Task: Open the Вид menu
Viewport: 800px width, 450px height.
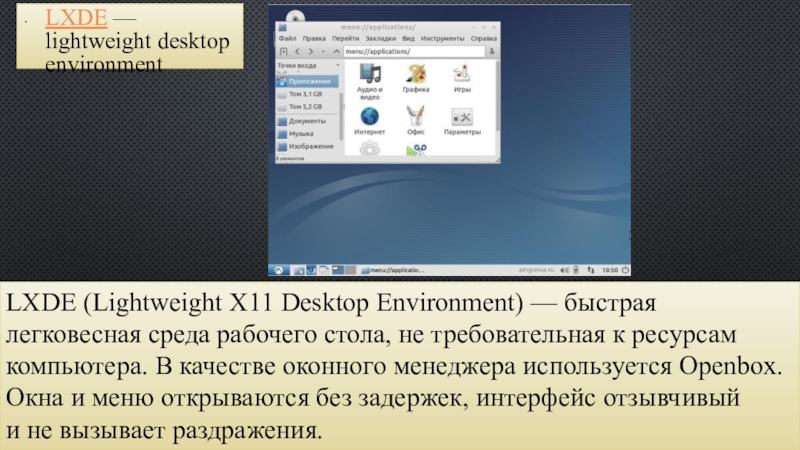Action: (x=408, y=38)
